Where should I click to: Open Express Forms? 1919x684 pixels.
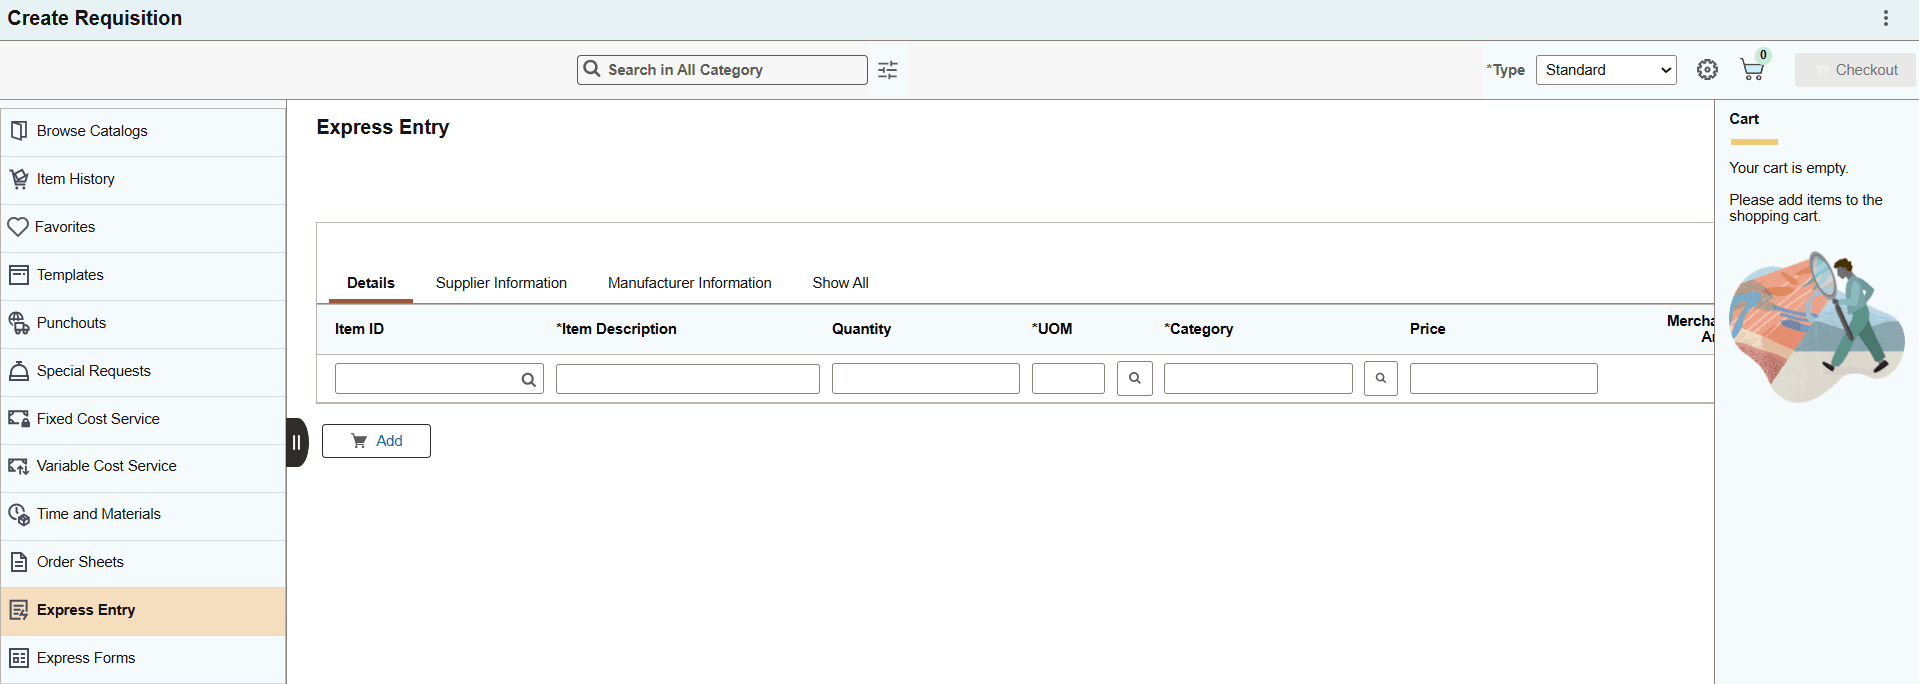pos(143,658)
